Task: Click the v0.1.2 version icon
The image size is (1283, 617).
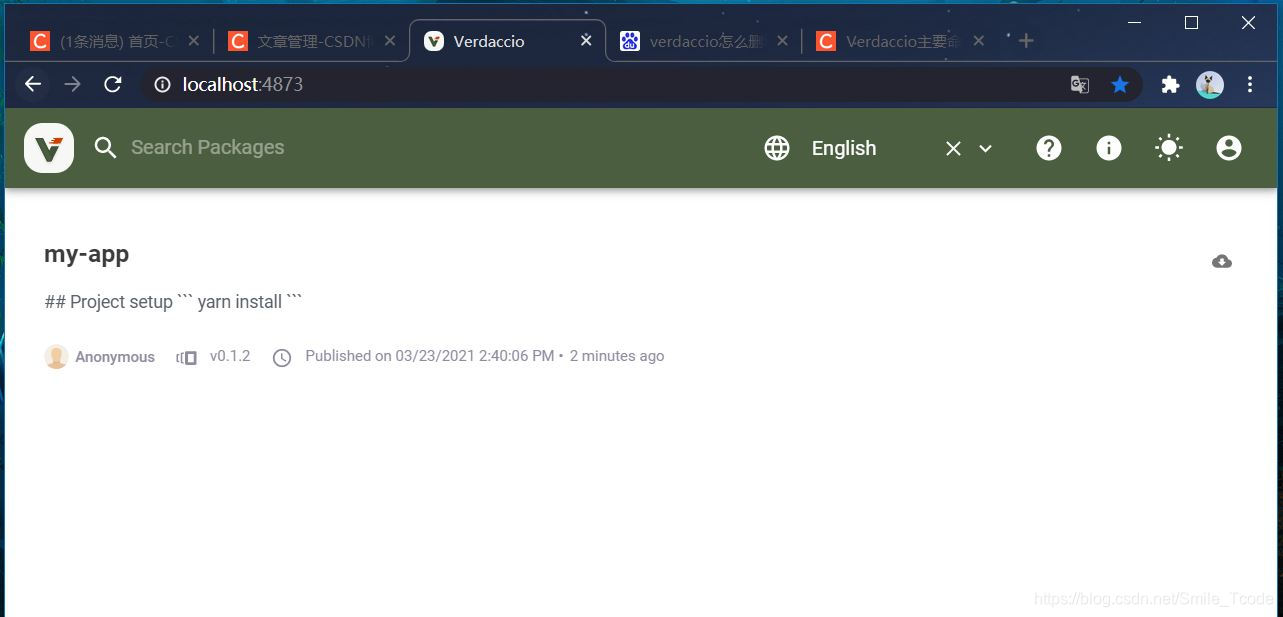Action: tap(186, 357)
